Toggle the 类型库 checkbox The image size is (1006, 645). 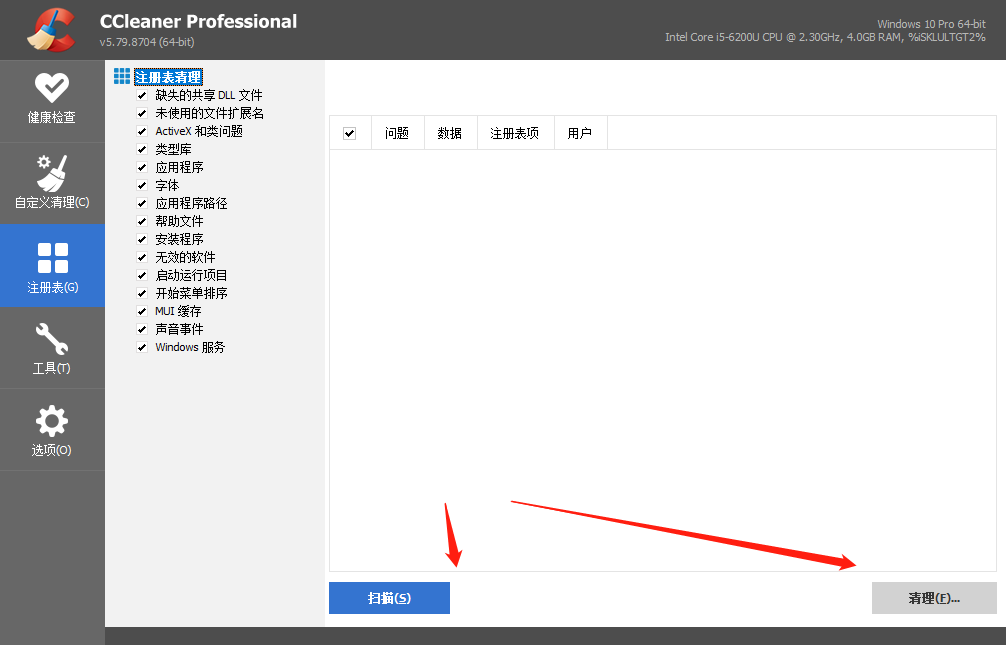point(142,150)
